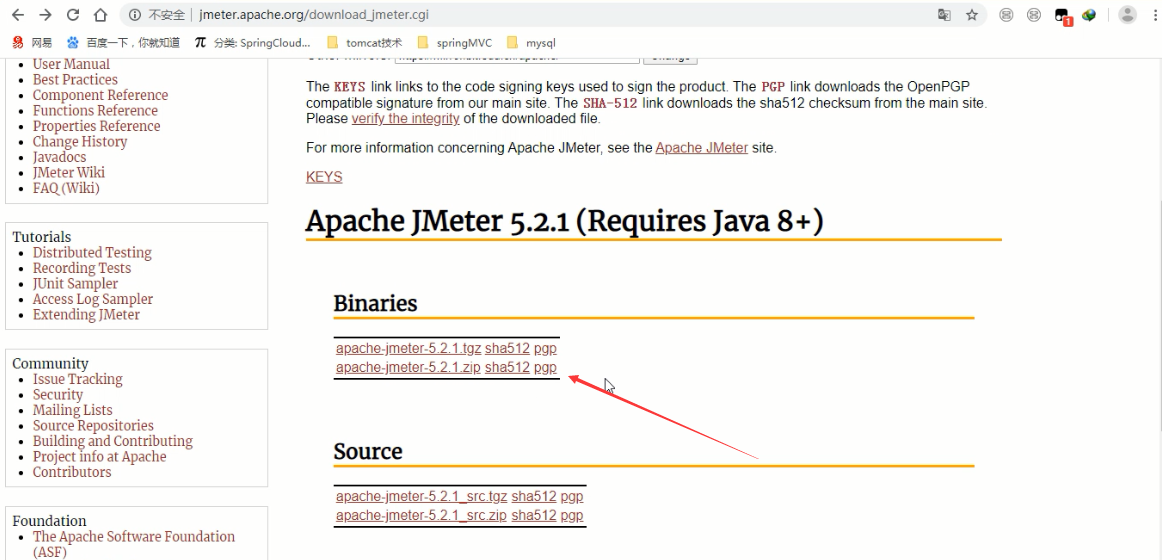
Task: Open Issue Tracking link
Action: [77, 379]
